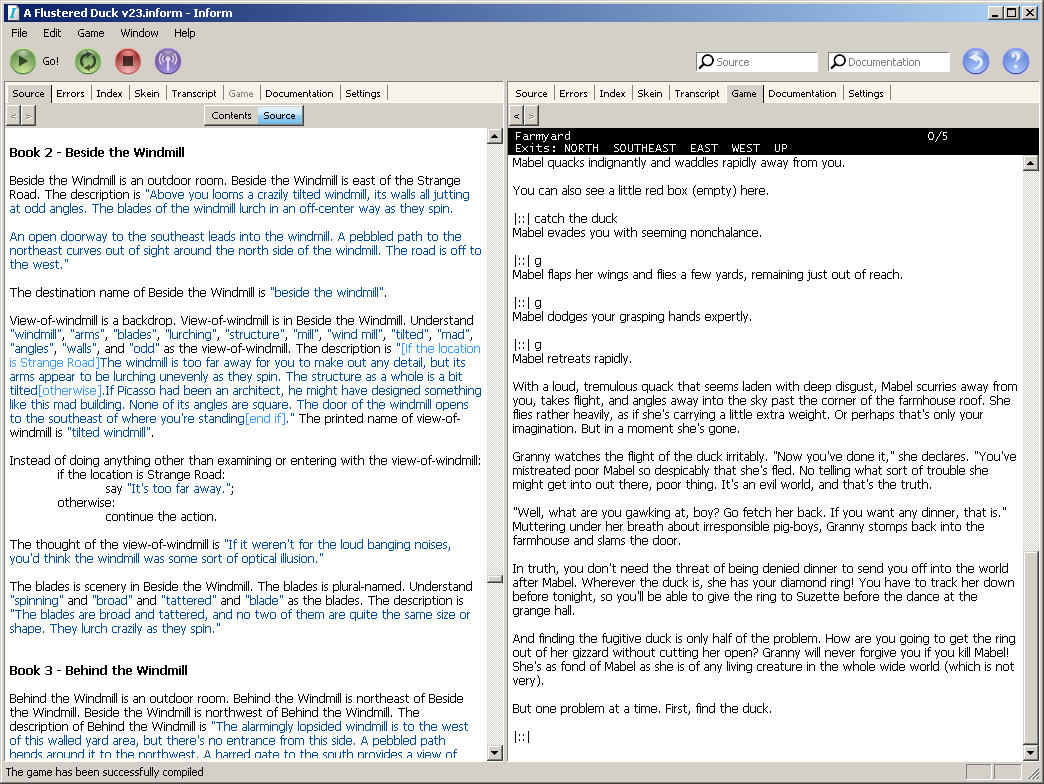The image size is (1044, 784).
Task: Switch left panel to Index tab
Action: click(x=109, y=93)
